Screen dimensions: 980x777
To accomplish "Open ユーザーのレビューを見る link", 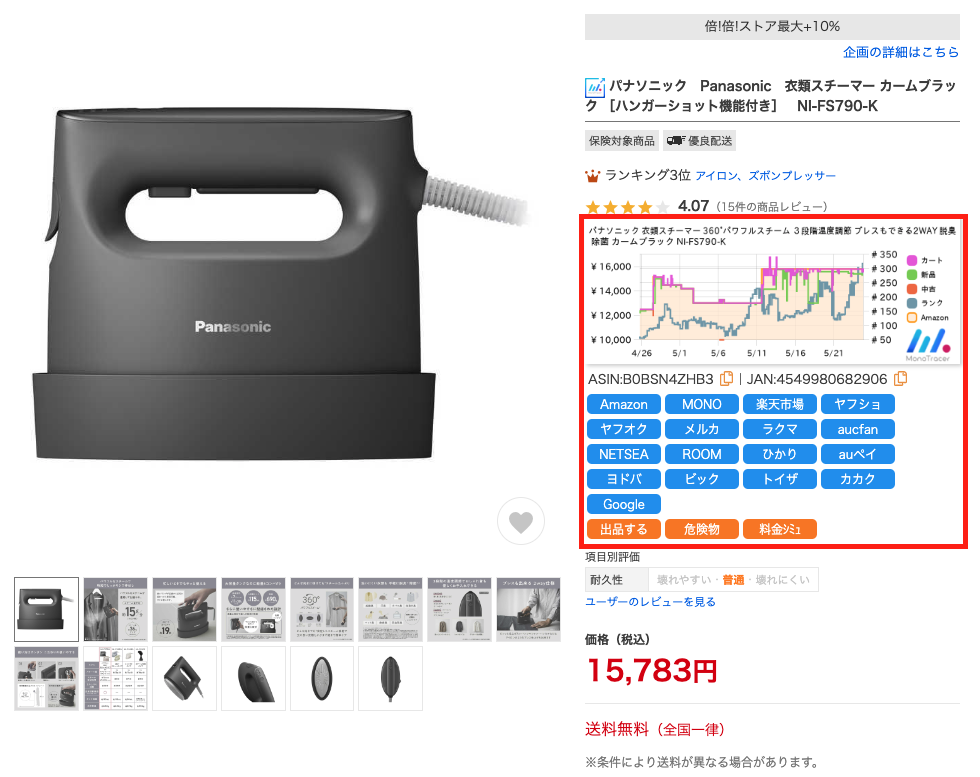I will tap(650, 602).
